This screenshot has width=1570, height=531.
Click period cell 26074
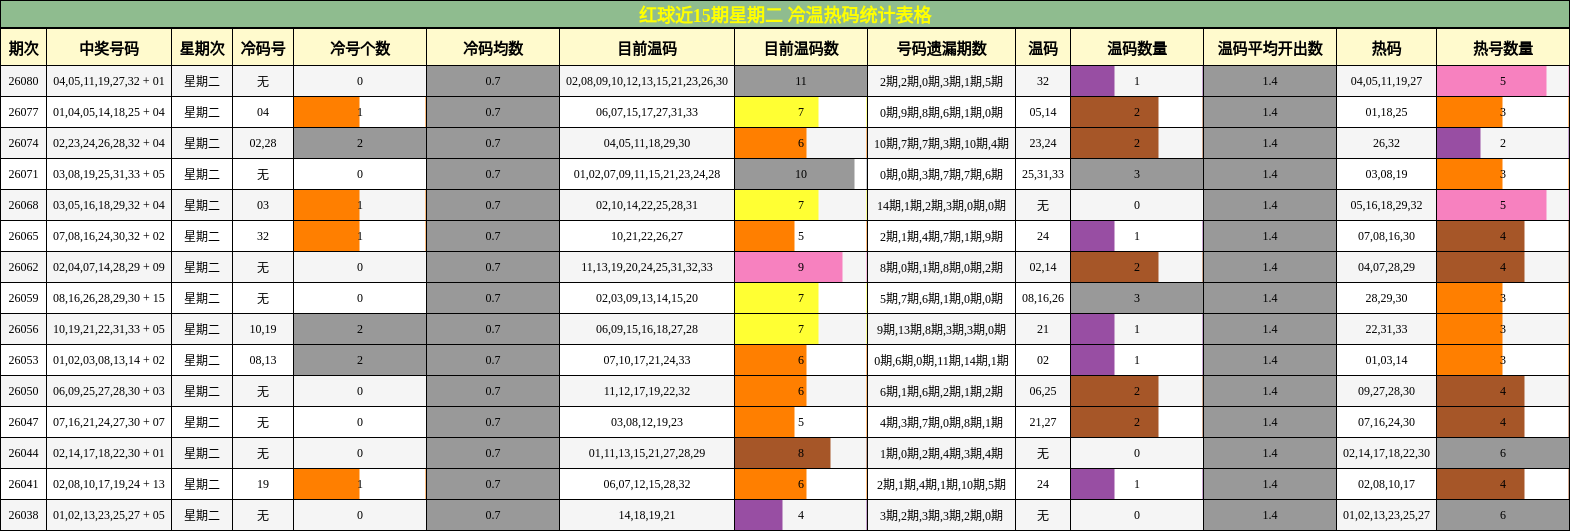pos(24,143)
